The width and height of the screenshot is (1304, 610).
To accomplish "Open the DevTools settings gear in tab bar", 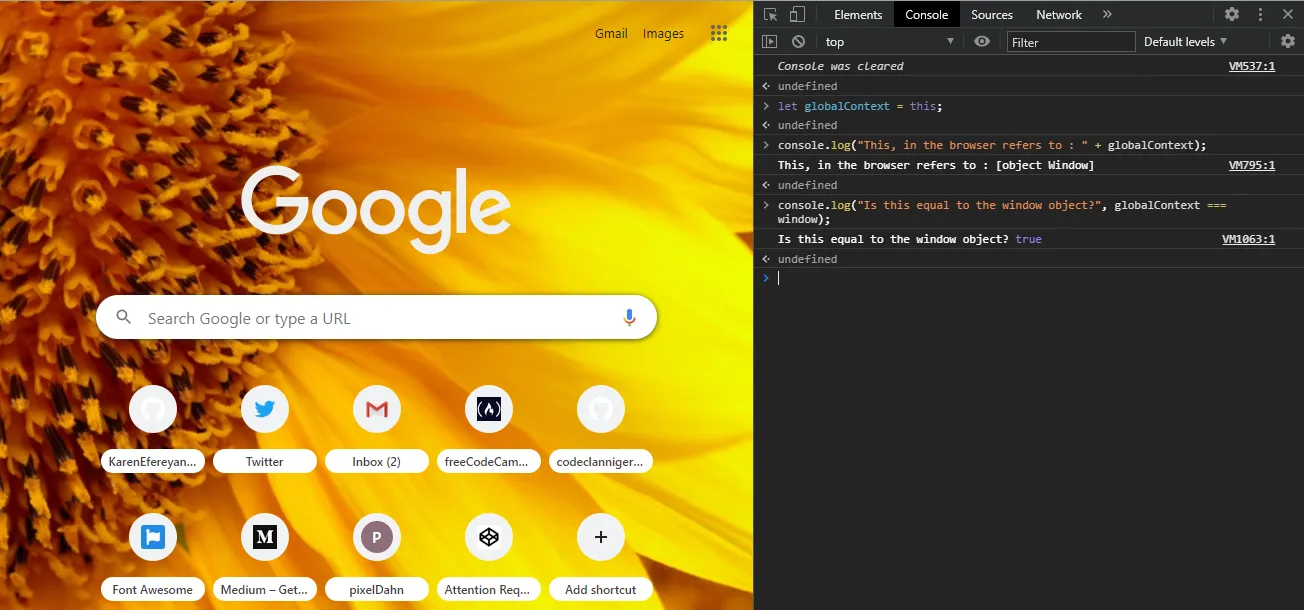I will [x=1232, y=14].
